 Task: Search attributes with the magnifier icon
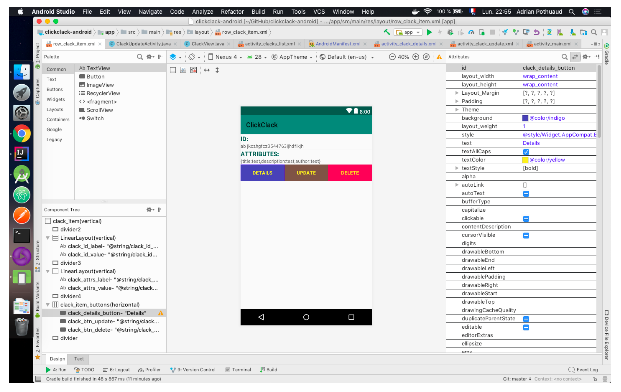click(565, 57)
